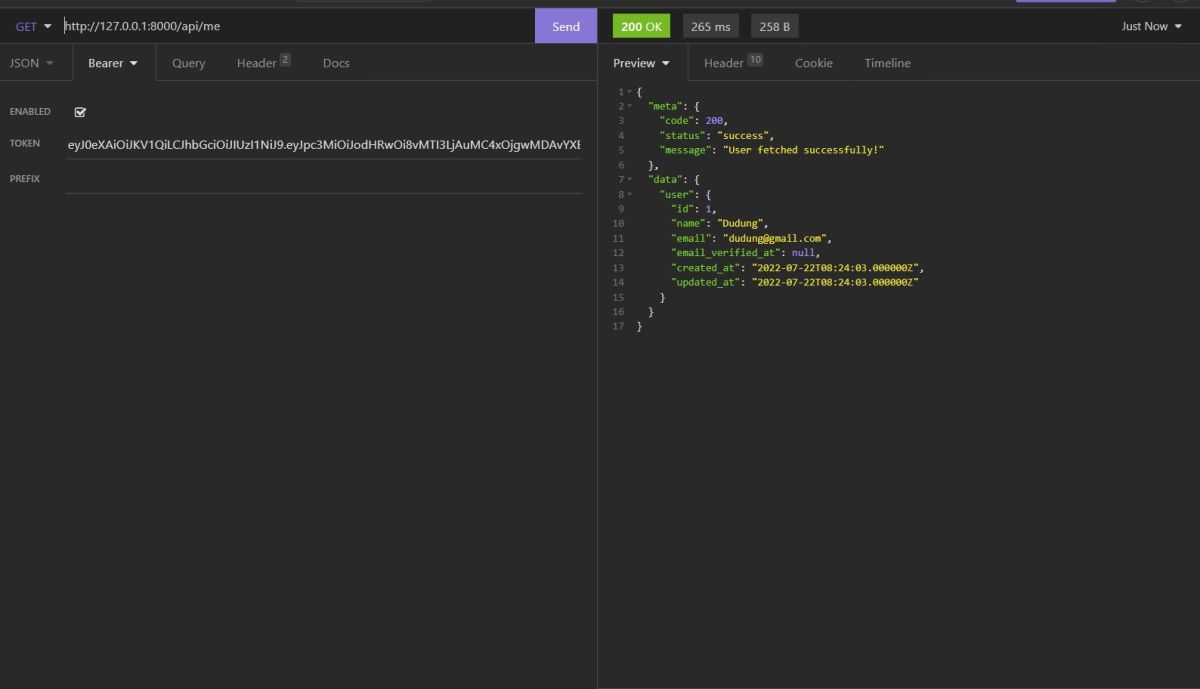Switch to the response Header tab

click(732, 63)
